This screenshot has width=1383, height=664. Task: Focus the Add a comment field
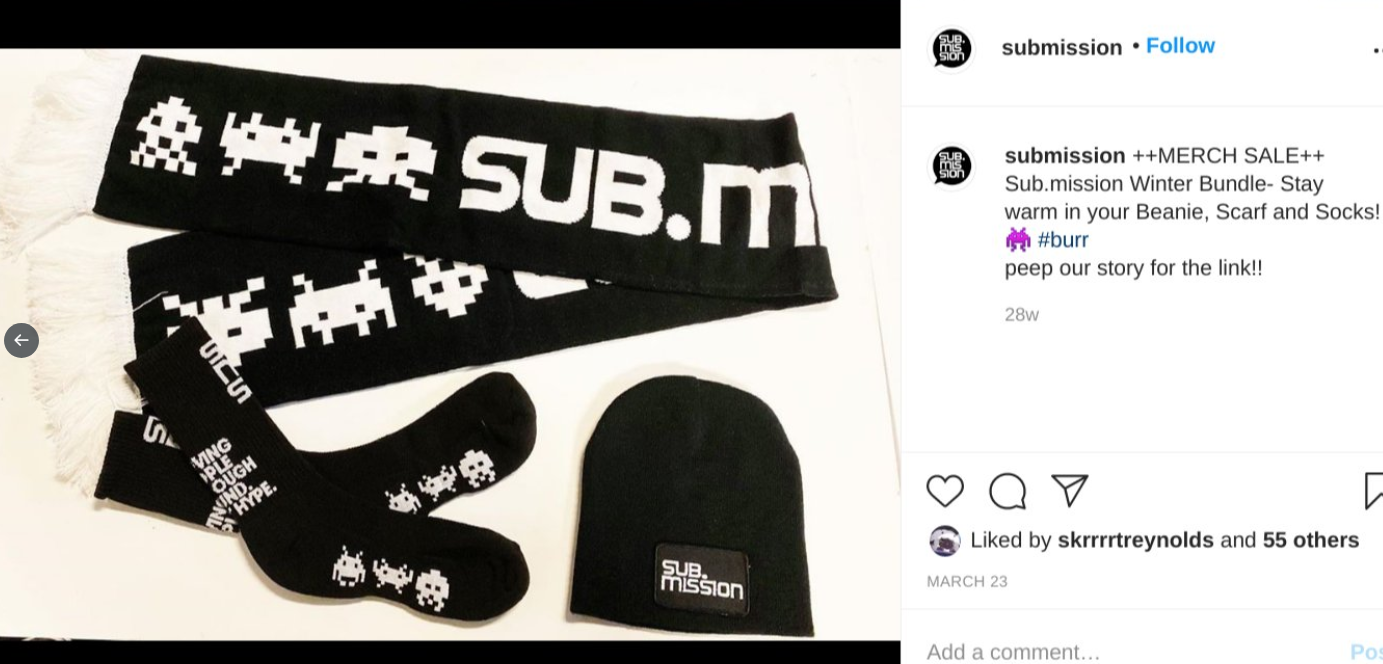click(1130, 652)
